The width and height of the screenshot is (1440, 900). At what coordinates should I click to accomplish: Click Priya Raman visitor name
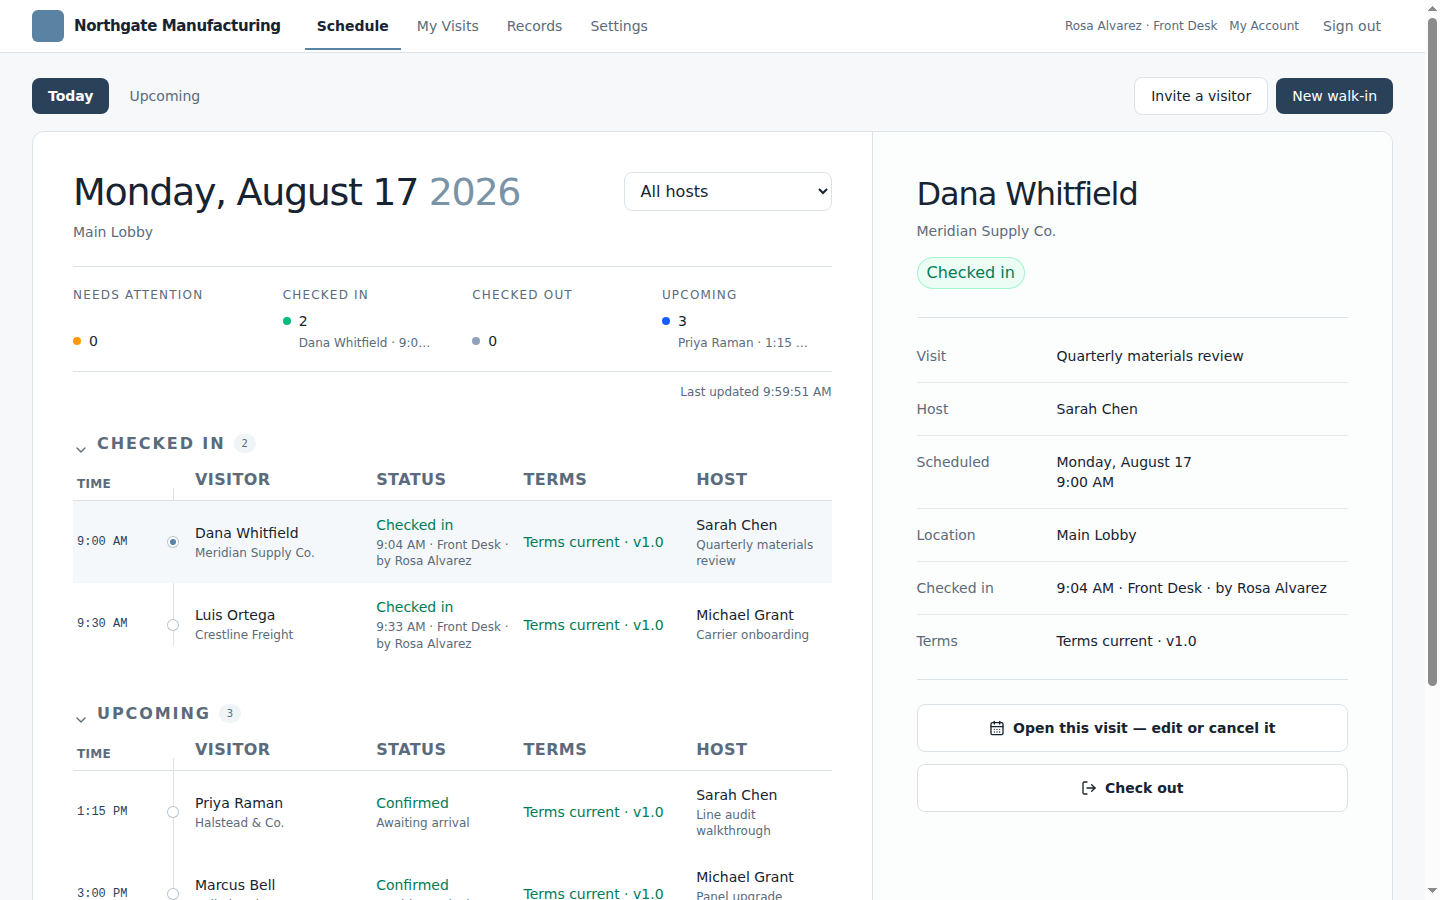[239, 803]
